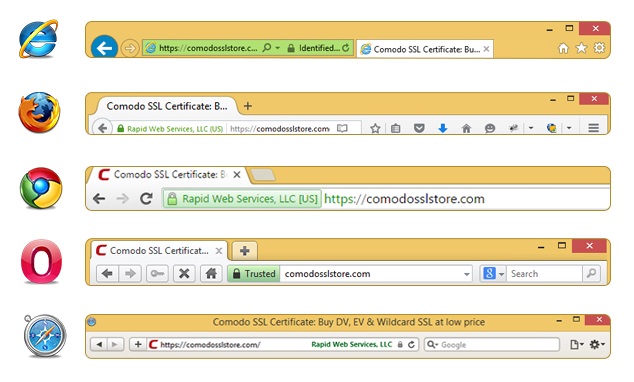
Task: Click Firefox back arrow button
Action: click(102, 128)
